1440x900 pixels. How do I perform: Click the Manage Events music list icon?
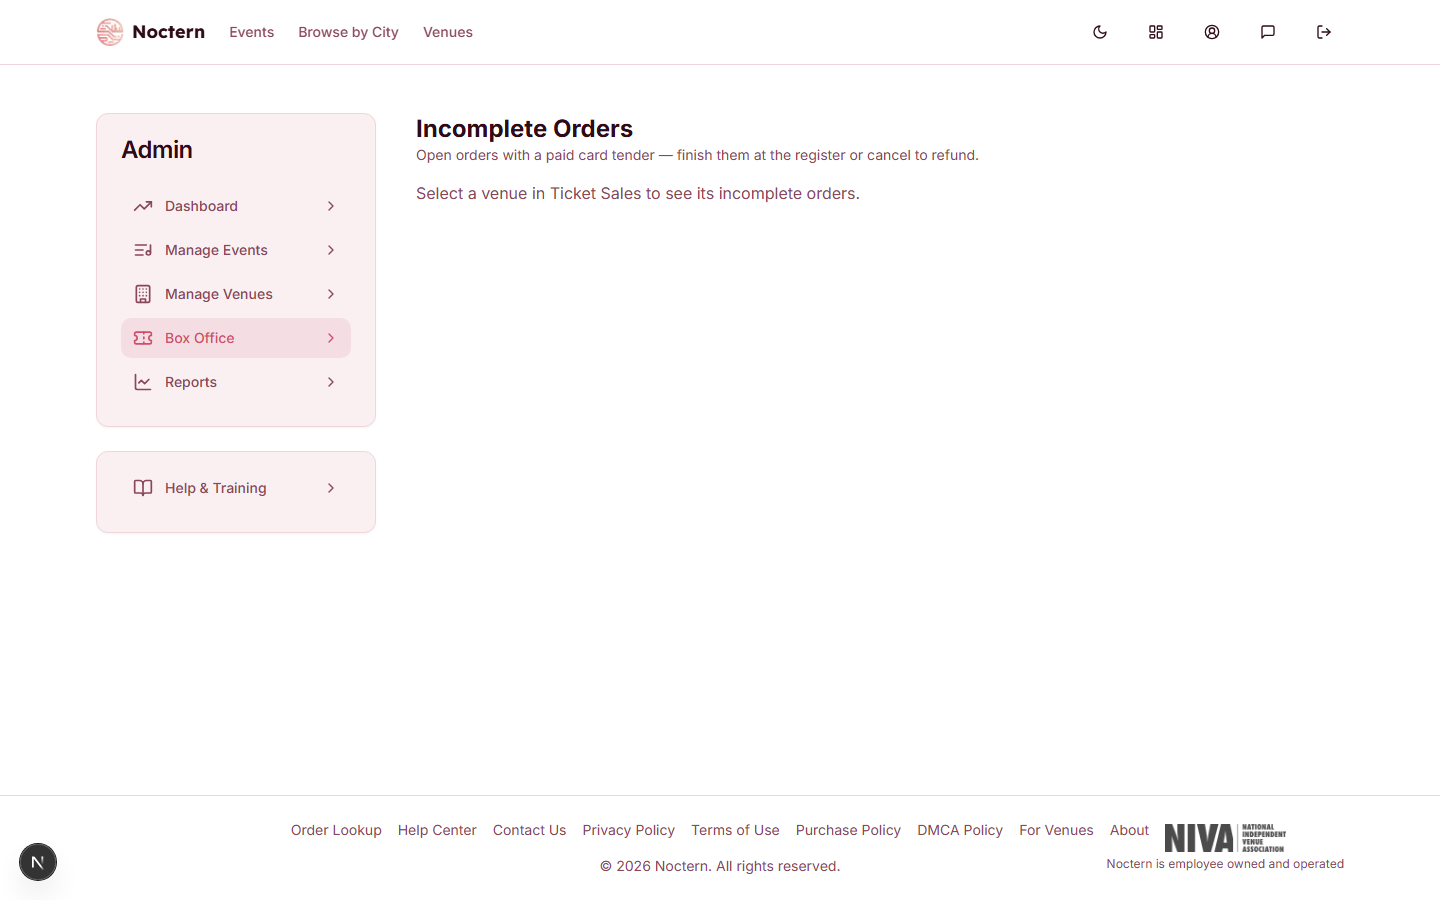click(x=143, y=250)
